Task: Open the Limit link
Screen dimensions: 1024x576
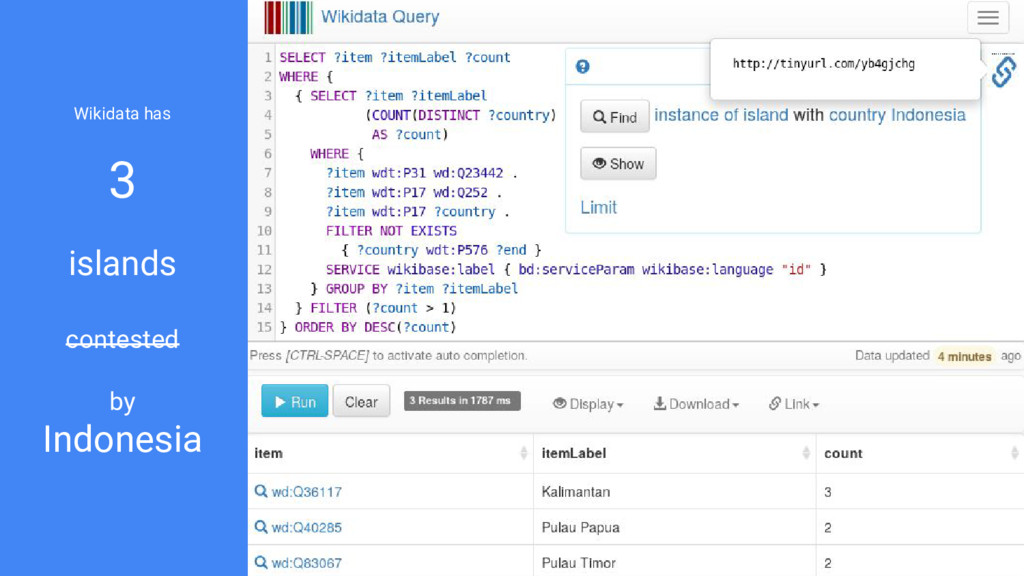Action: coord(598,208)
